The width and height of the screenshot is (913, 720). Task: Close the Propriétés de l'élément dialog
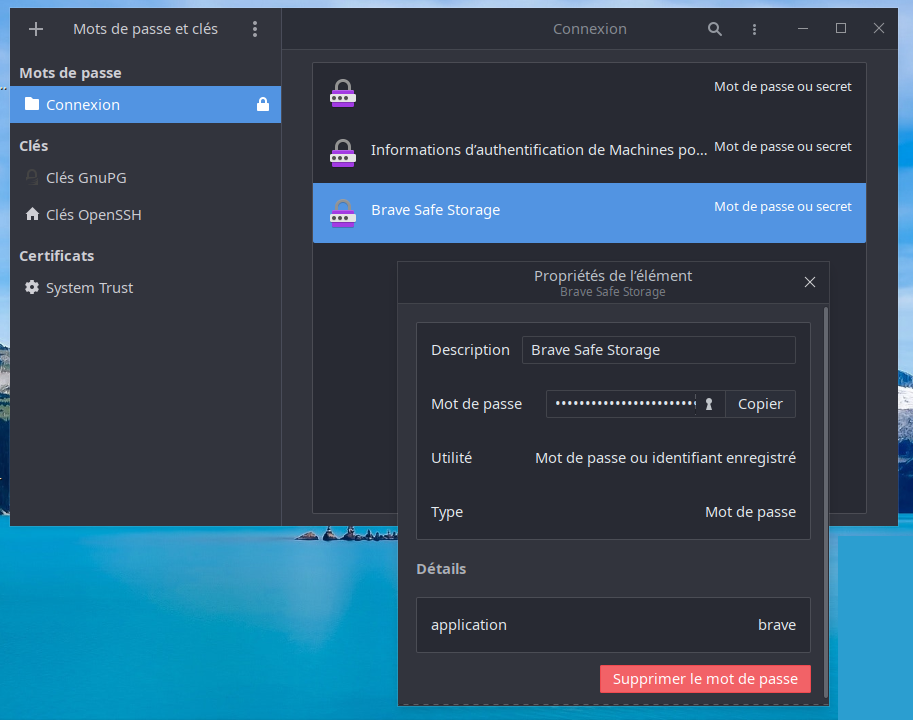[x=810, y=283]
